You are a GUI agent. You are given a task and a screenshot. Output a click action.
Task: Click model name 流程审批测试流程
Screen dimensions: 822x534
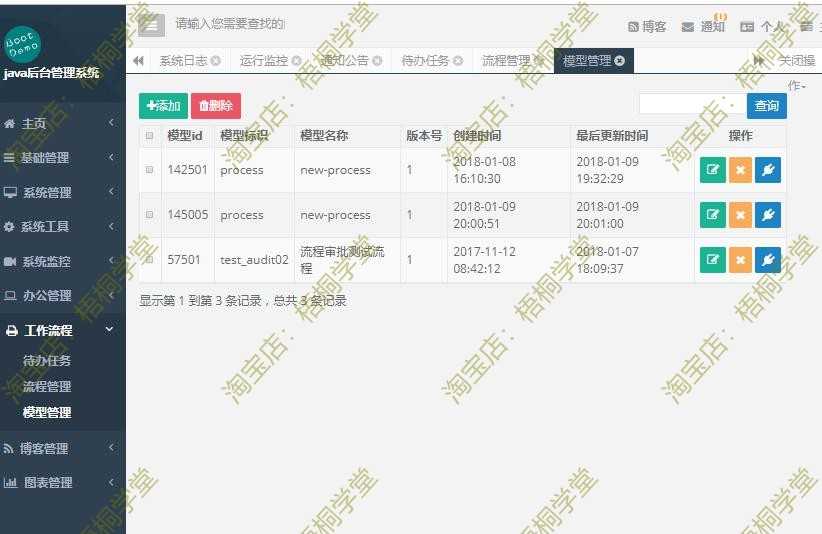(342, 260)
